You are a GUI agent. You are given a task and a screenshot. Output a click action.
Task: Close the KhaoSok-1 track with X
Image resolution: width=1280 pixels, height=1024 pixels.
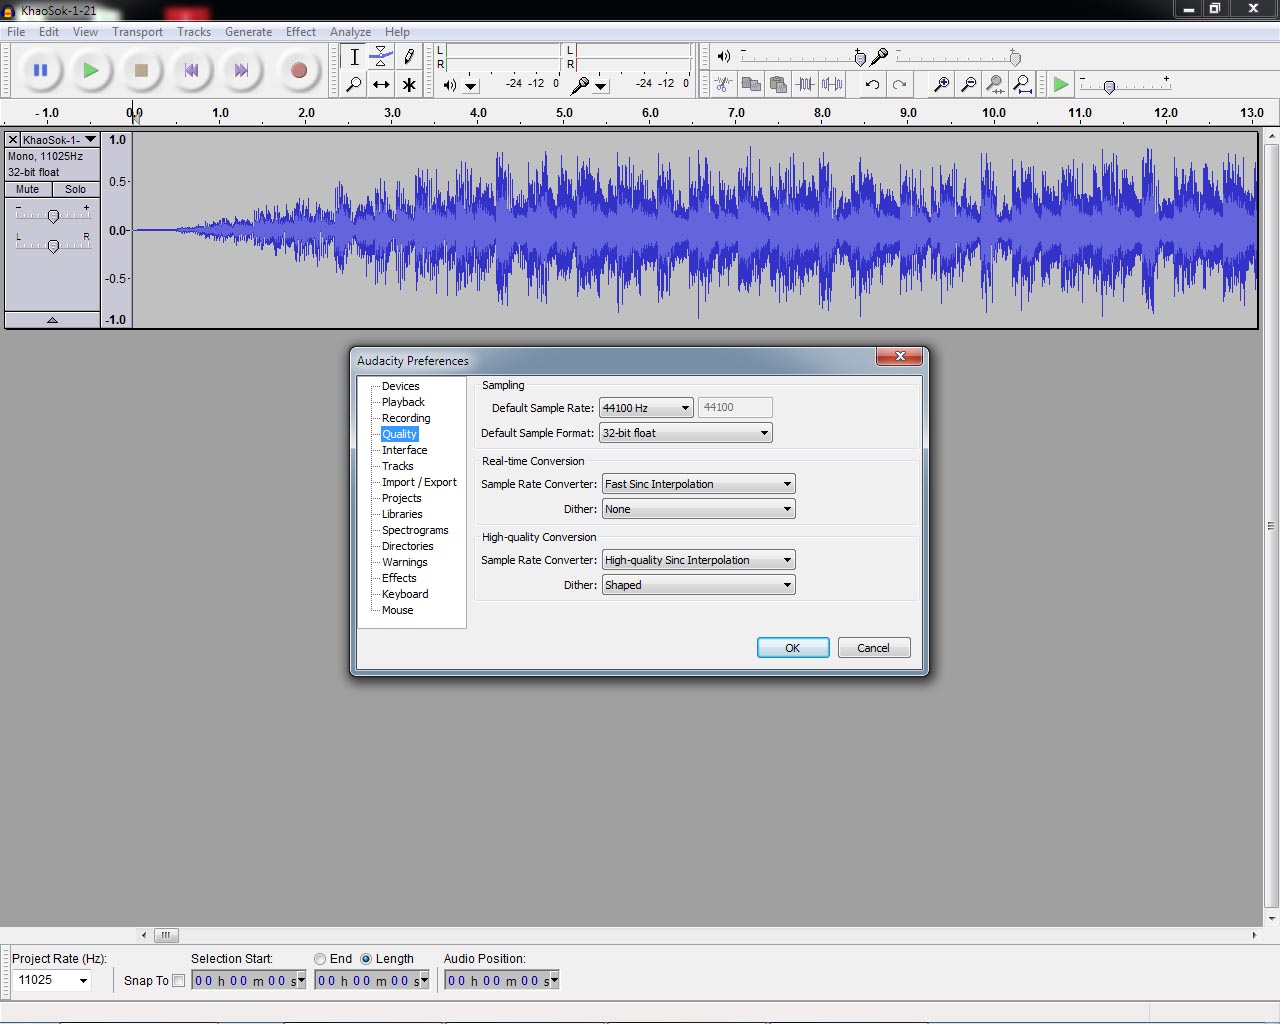point(13,140)
